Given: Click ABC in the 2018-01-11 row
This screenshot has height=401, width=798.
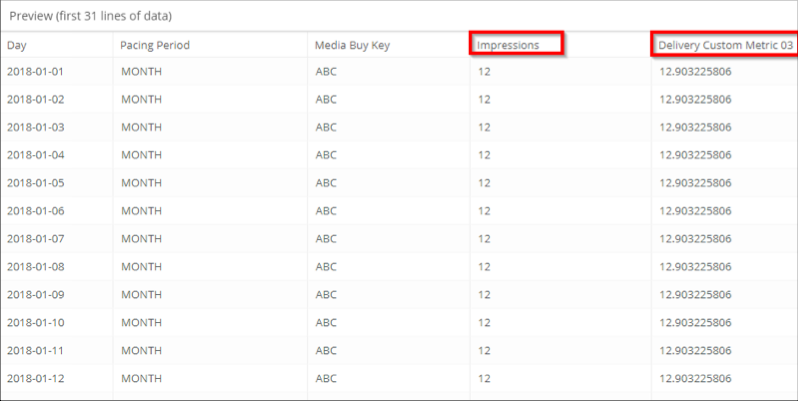Looking at the screenshot, I should [326, 351].
